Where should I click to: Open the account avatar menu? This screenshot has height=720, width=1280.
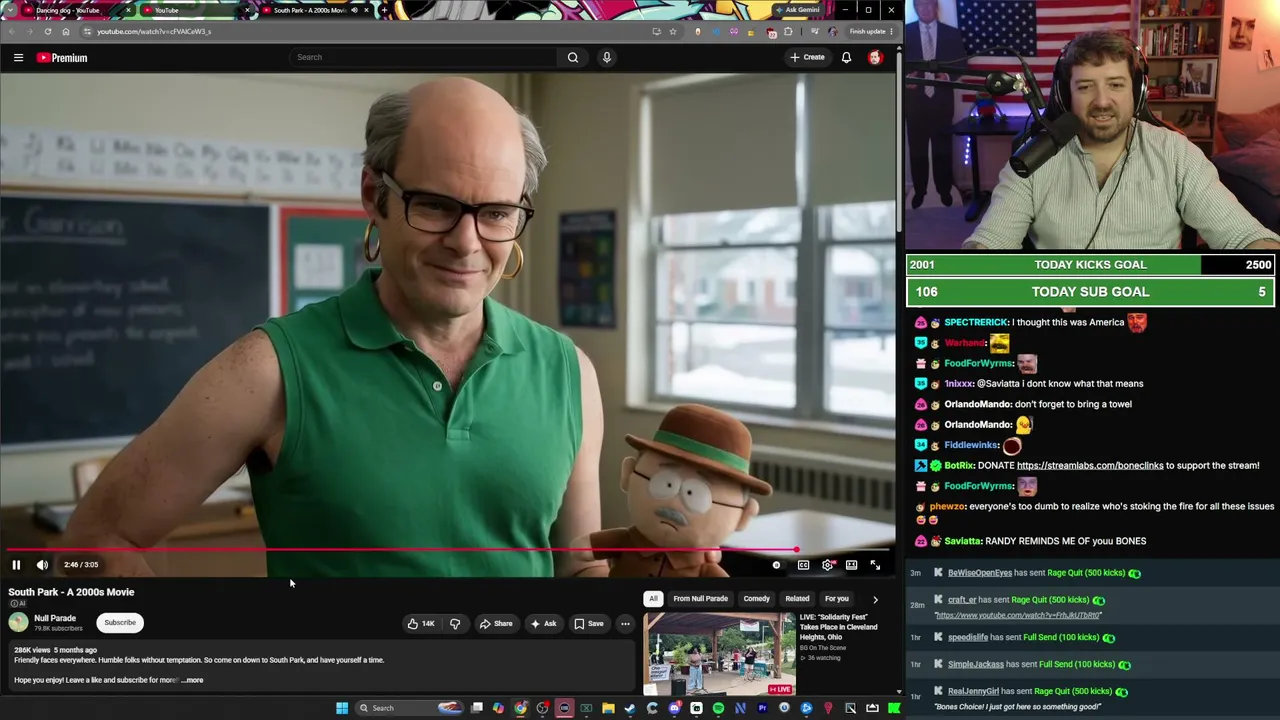pyautogui.click(x=875, y=57)
